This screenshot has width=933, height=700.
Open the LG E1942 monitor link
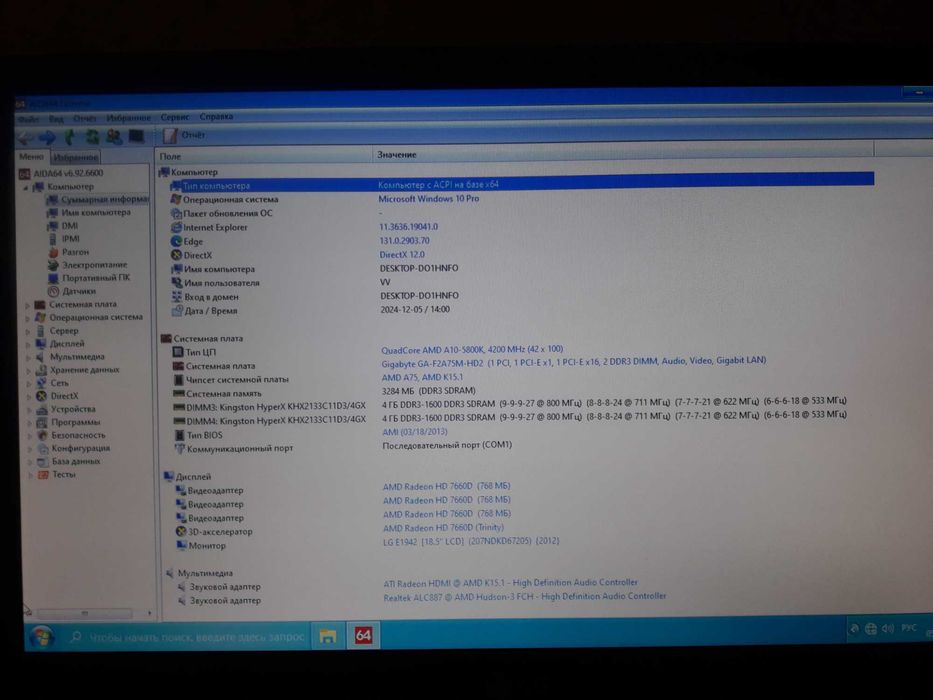[x=471, y=542]
